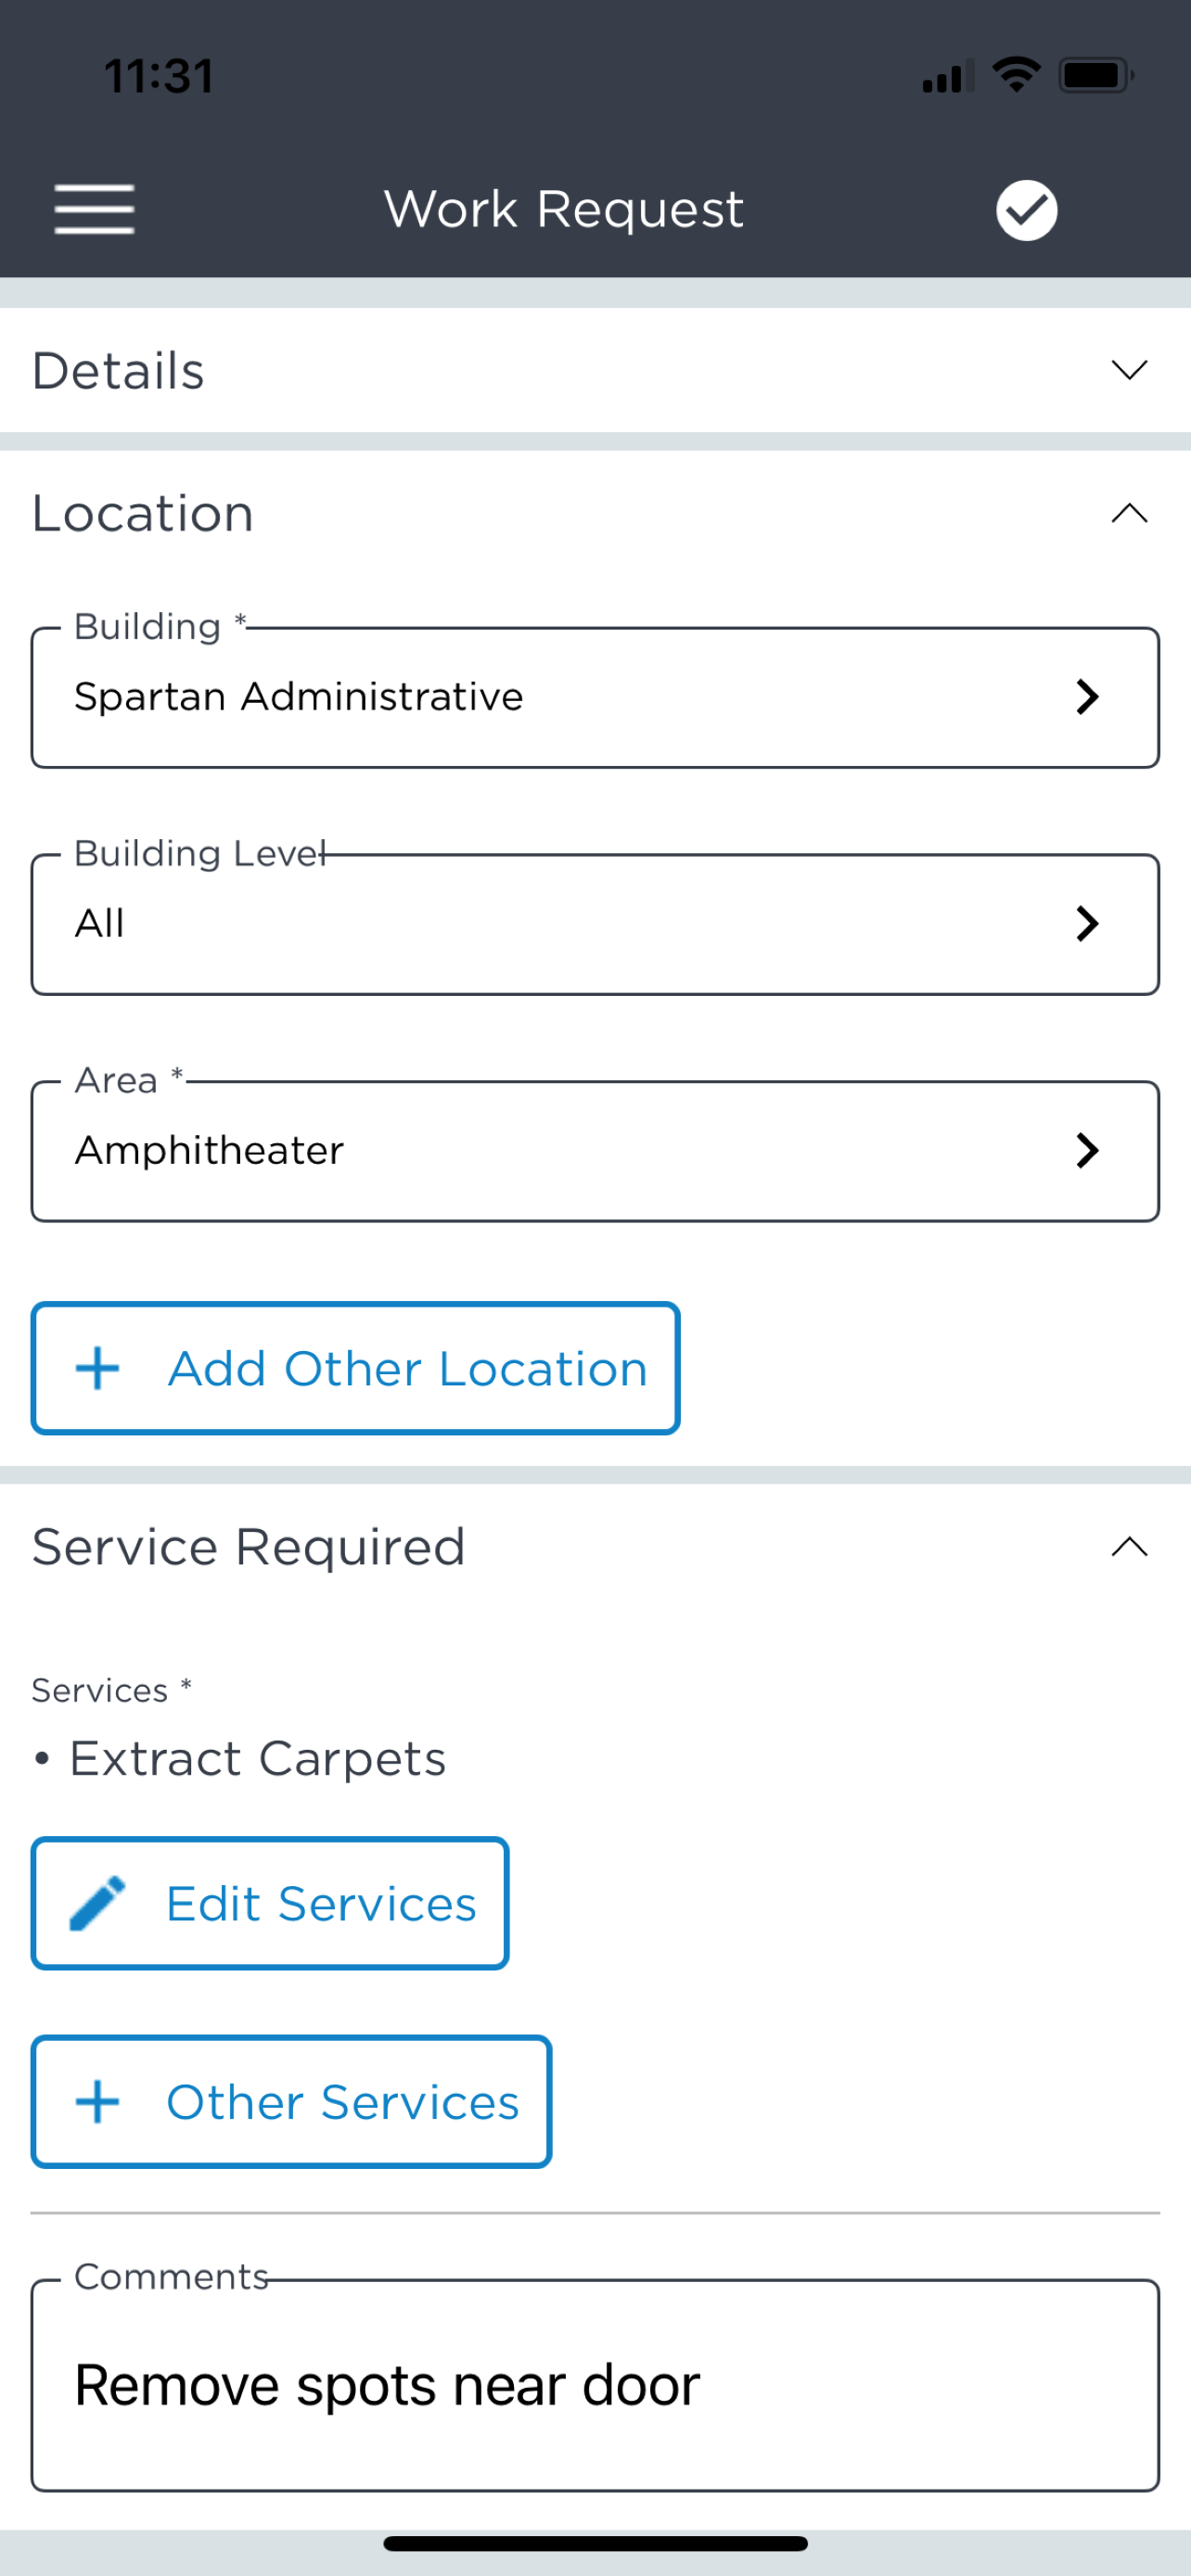
Task: Change the Area from Amphitheater
Action: (595, 1150)
